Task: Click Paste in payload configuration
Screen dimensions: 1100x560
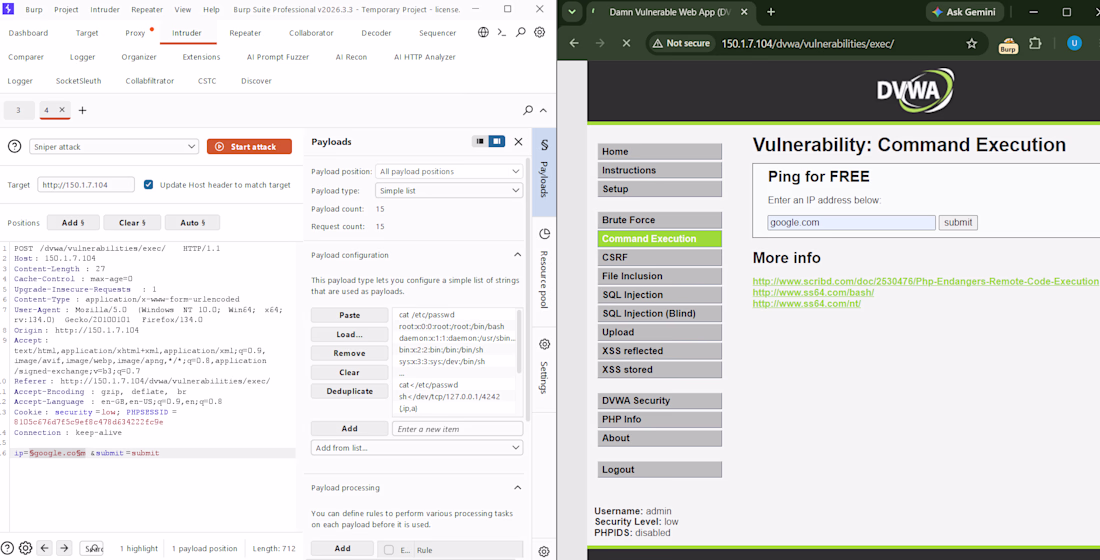Action: point(349,315)
